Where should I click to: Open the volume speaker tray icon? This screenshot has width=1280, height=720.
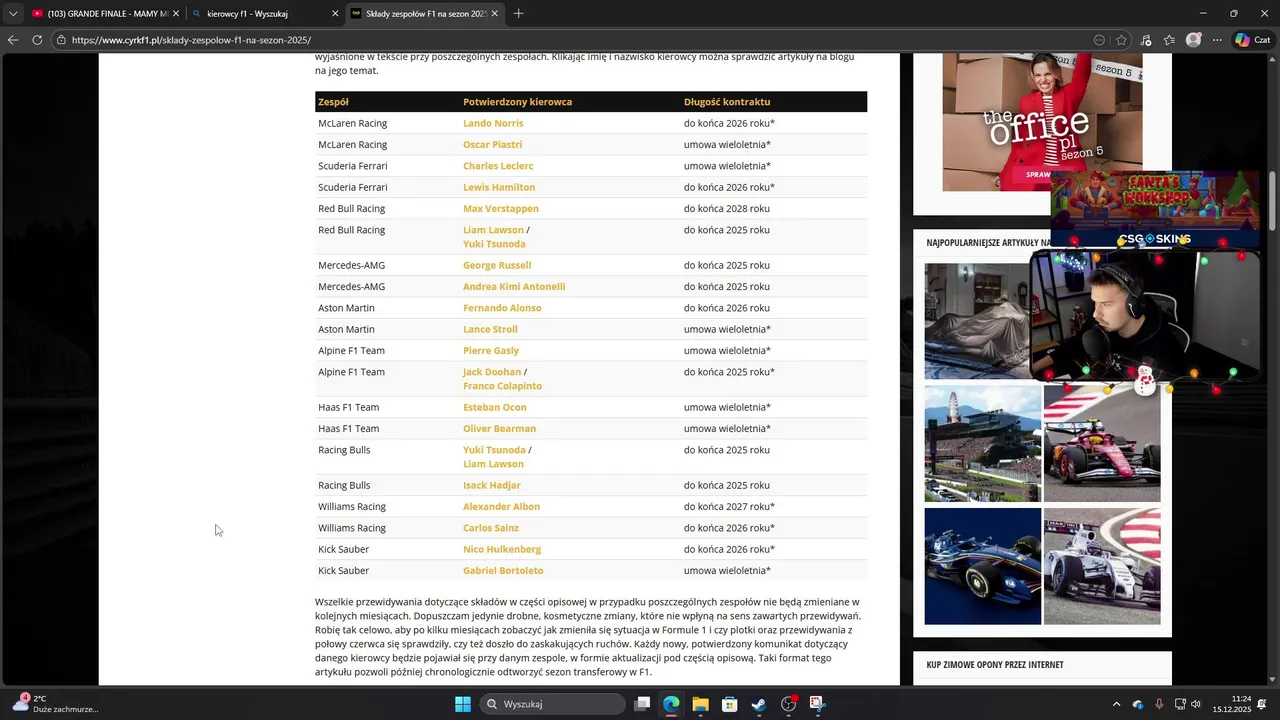click(1195, 704)
